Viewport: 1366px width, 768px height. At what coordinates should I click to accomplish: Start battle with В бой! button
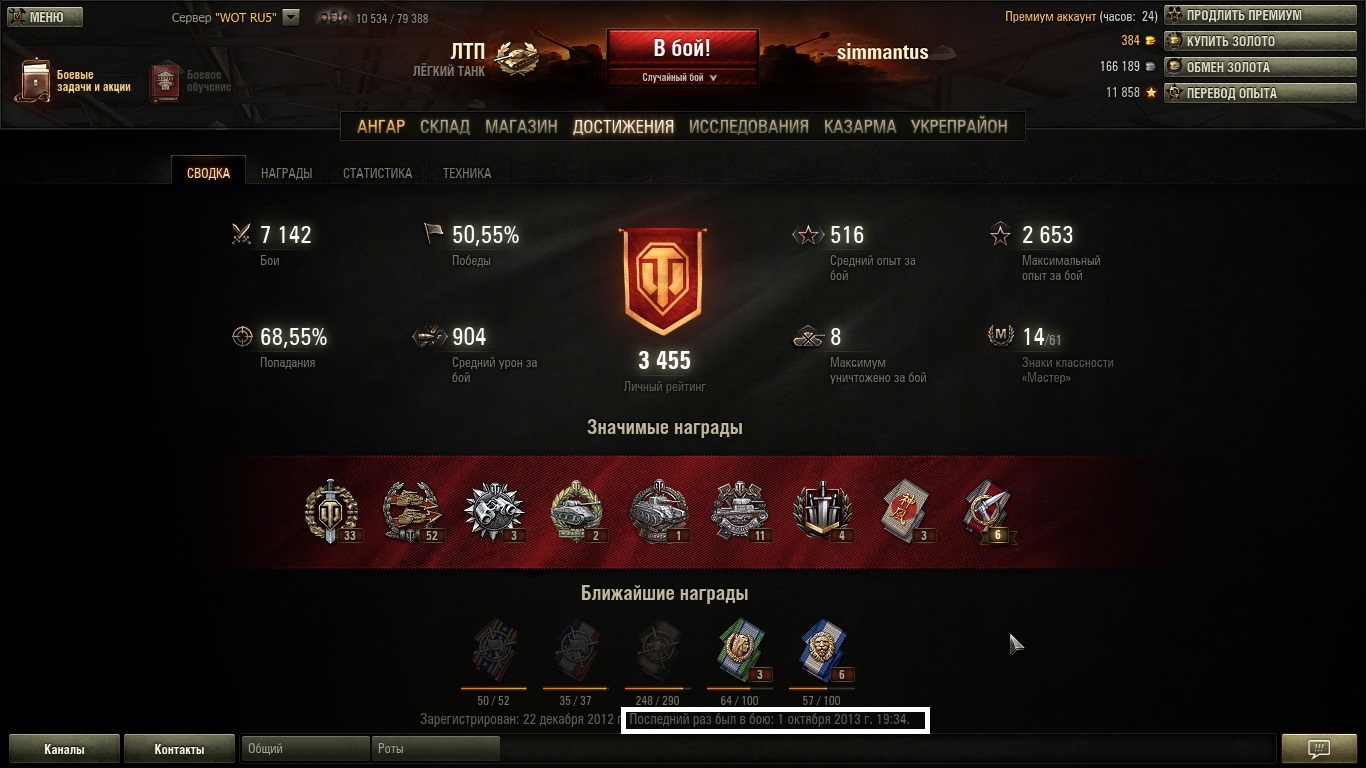pyautogui.click(x=682, y=48)
